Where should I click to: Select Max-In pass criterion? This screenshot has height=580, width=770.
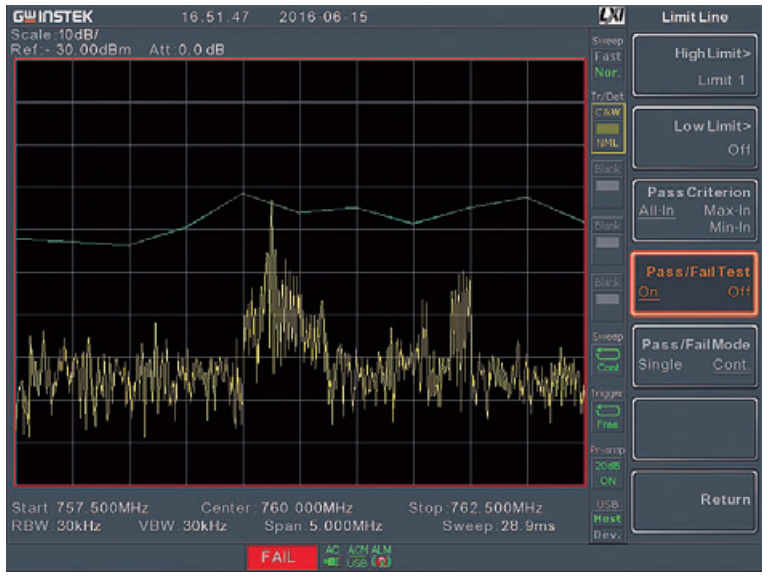727,211
